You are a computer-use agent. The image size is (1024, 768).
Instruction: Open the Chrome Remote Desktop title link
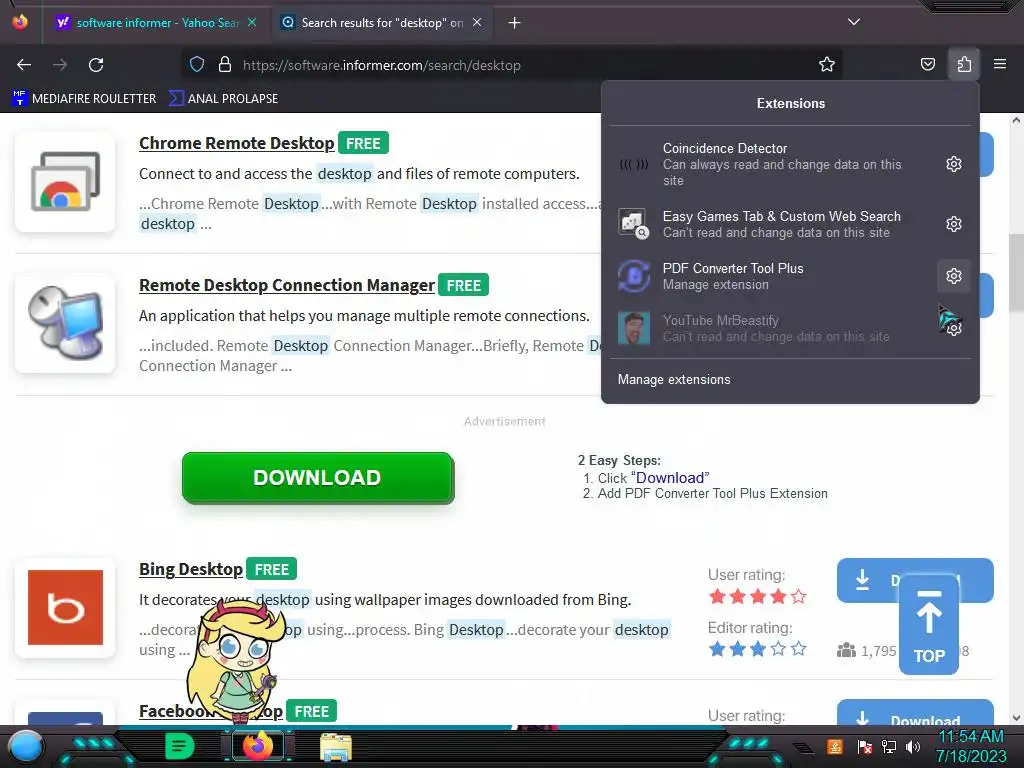click(236, 143)
